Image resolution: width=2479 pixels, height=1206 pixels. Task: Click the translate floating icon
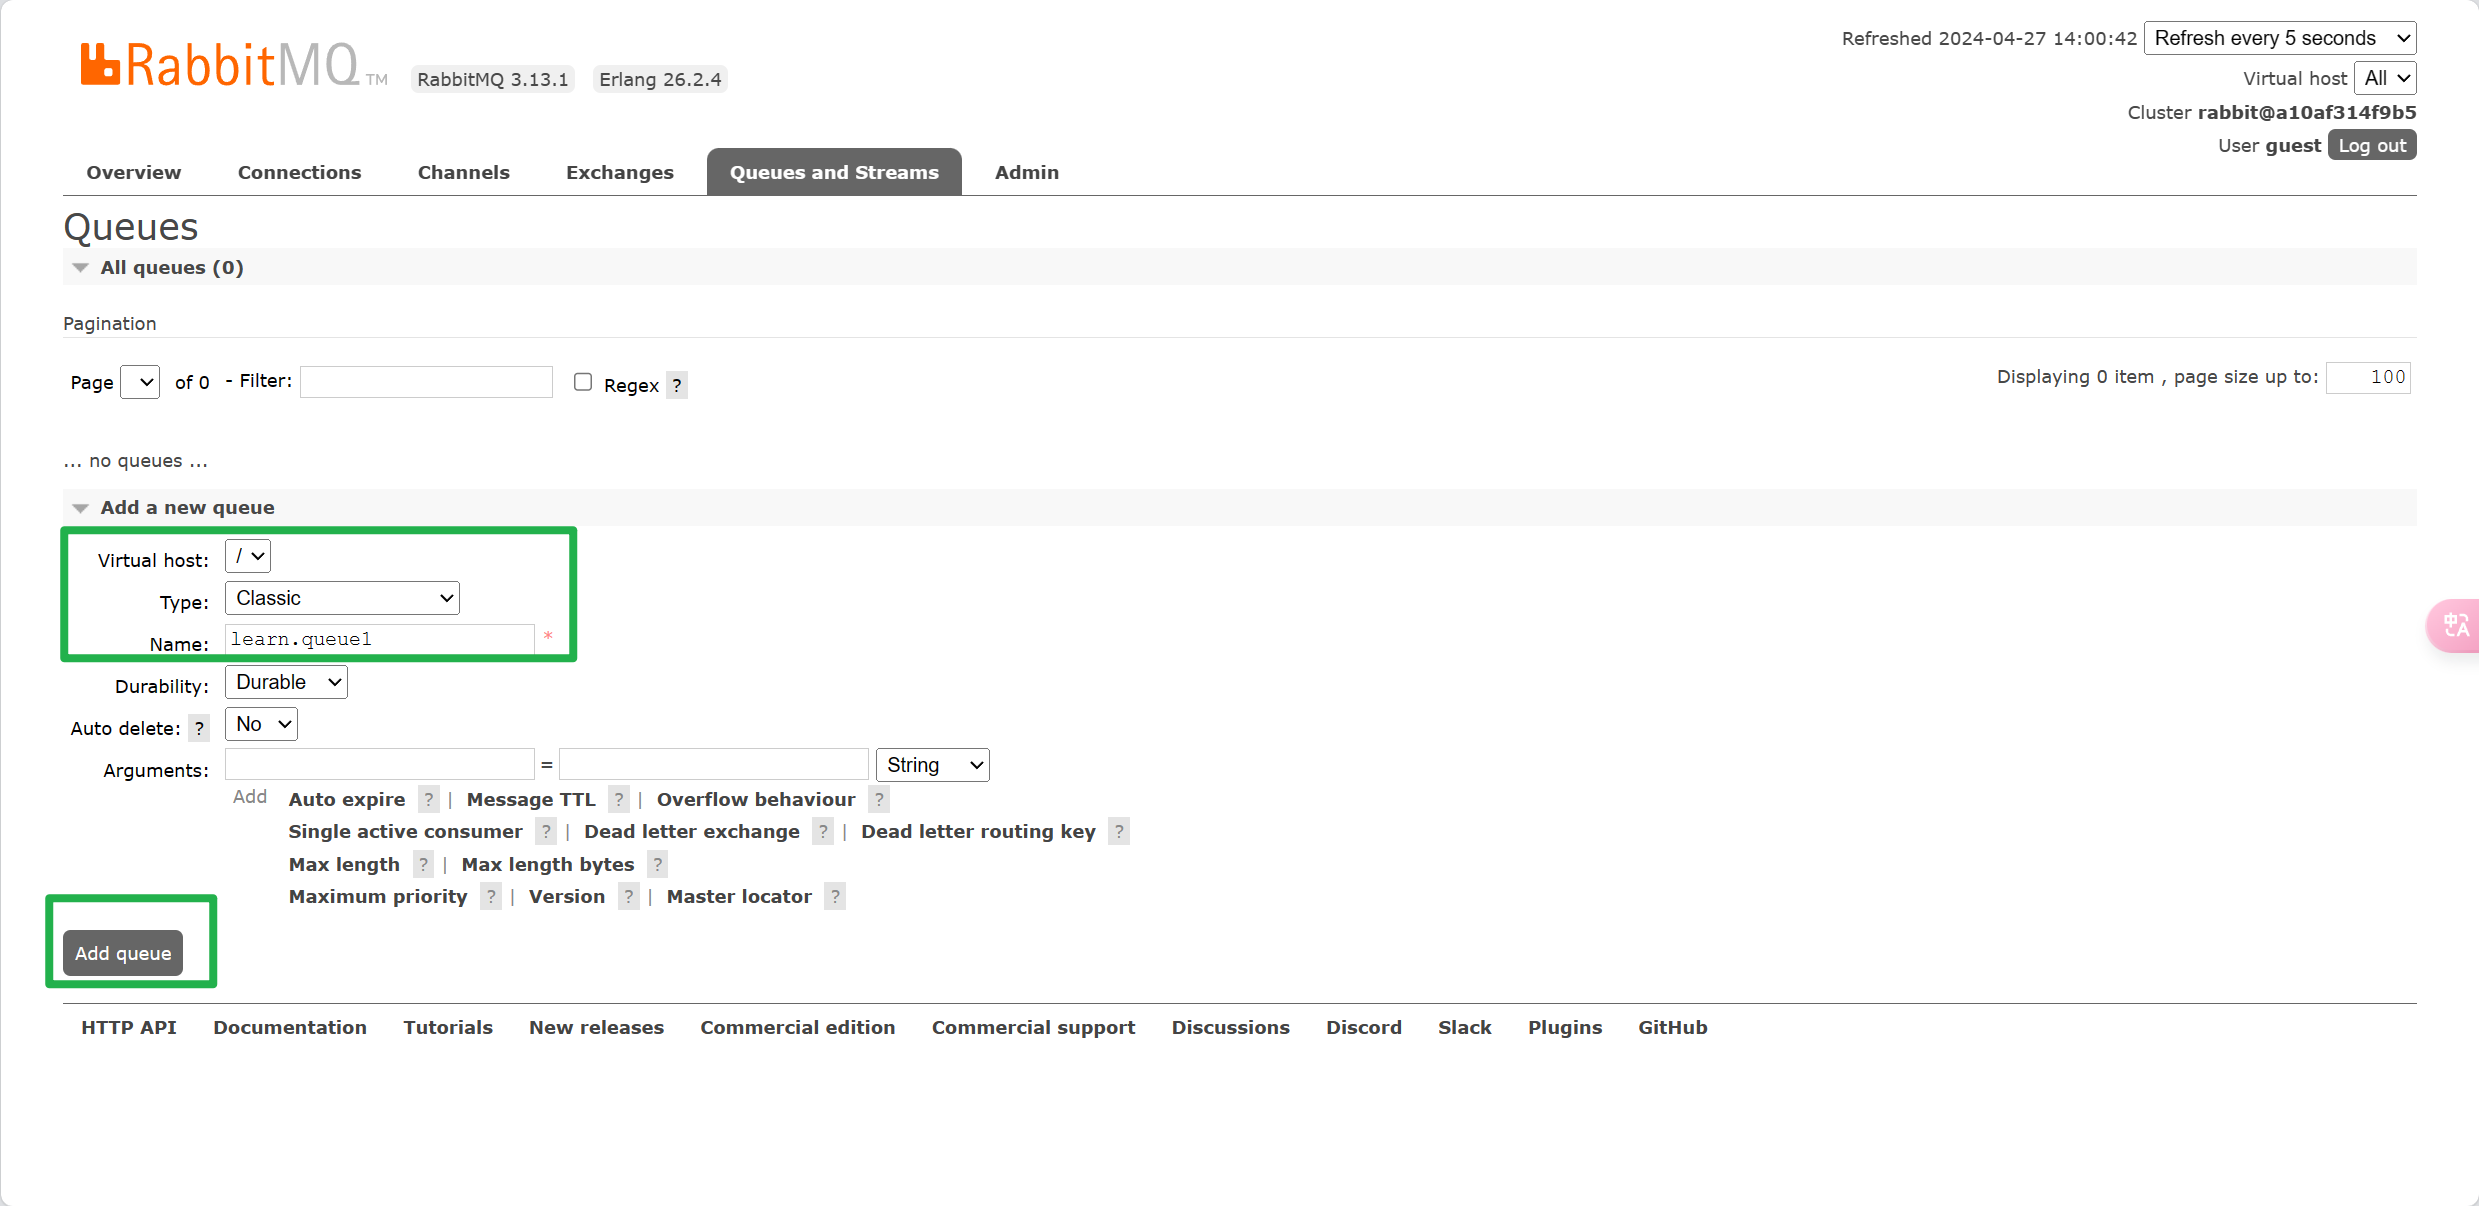[x=2455, y=626]
